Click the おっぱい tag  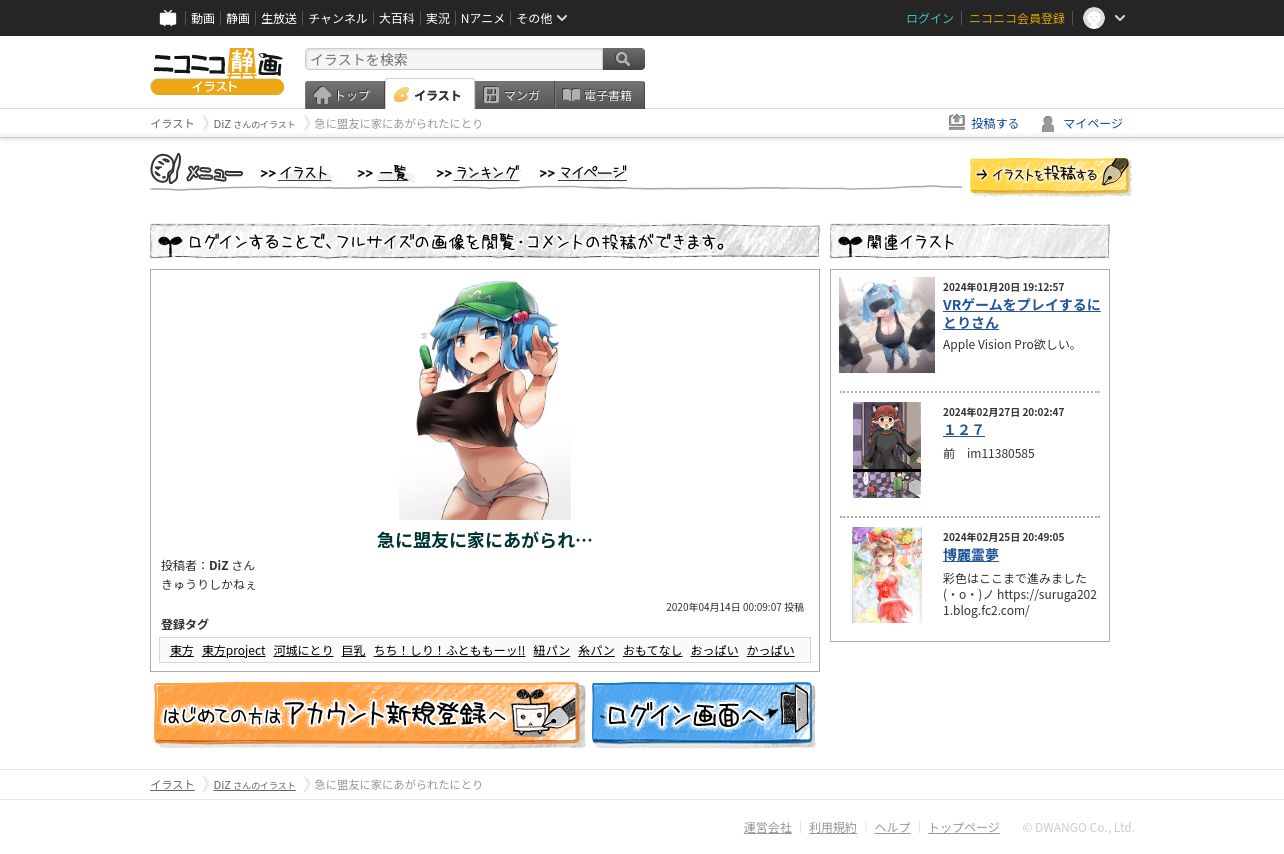[x=714, y=651]
